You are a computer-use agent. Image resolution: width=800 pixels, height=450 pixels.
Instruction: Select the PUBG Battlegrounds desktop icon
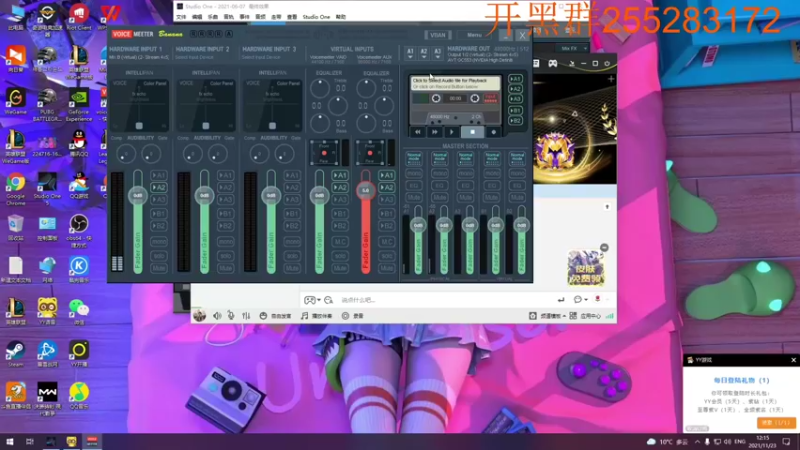click(x=47, y=105)
